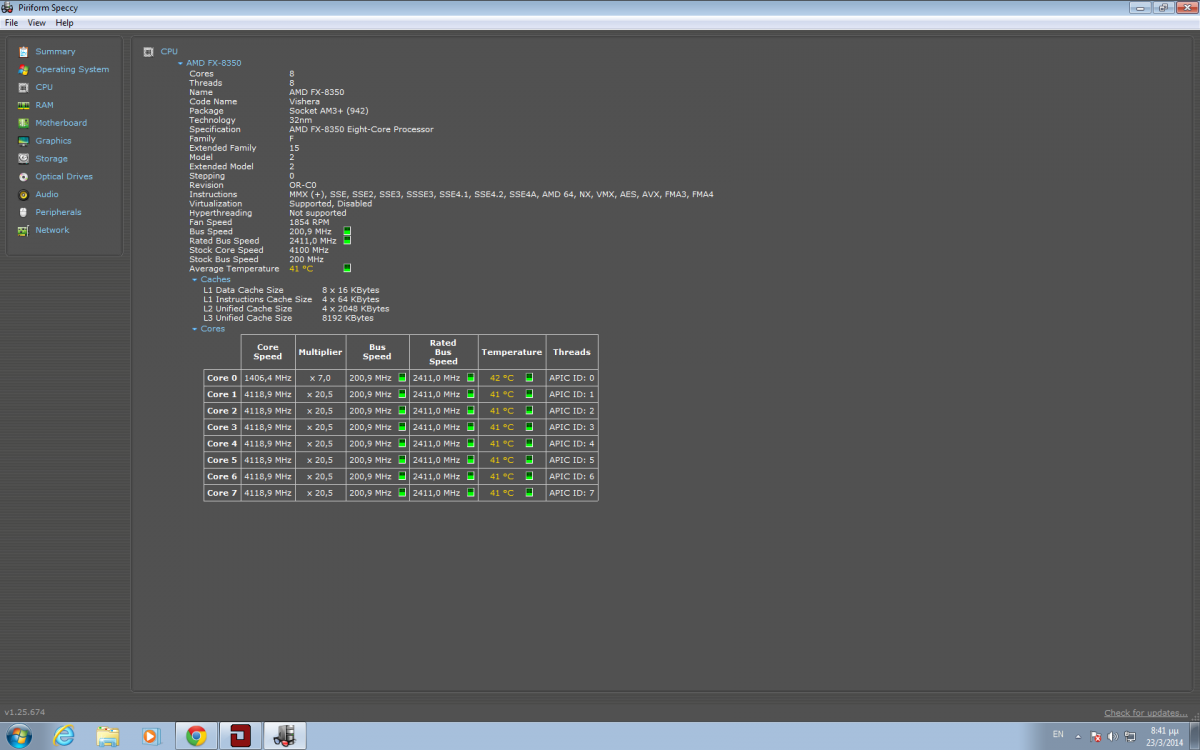The height and width of the screenshot is (750, 1200).
Task: Toggle Core 5 bus speed green indicator
Action: click(x=402, y=460)
